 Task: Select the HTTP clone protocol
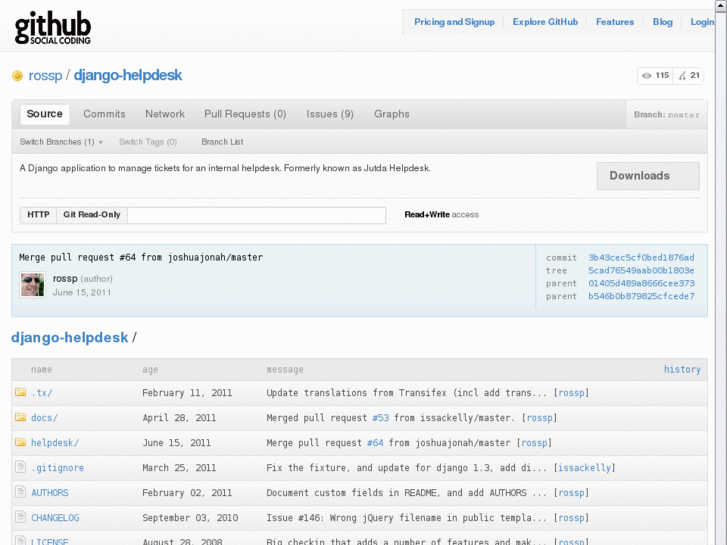[38, 215]
